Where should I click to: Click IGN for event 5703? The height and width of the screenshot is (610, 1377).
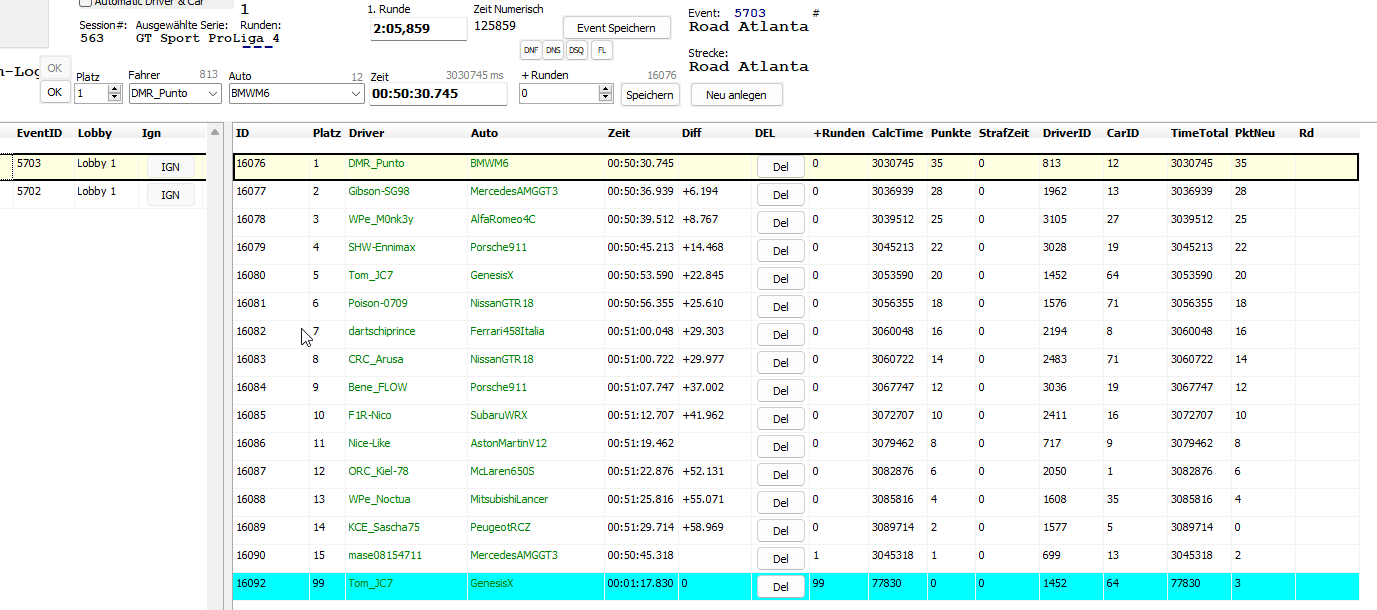click(170, 167)
